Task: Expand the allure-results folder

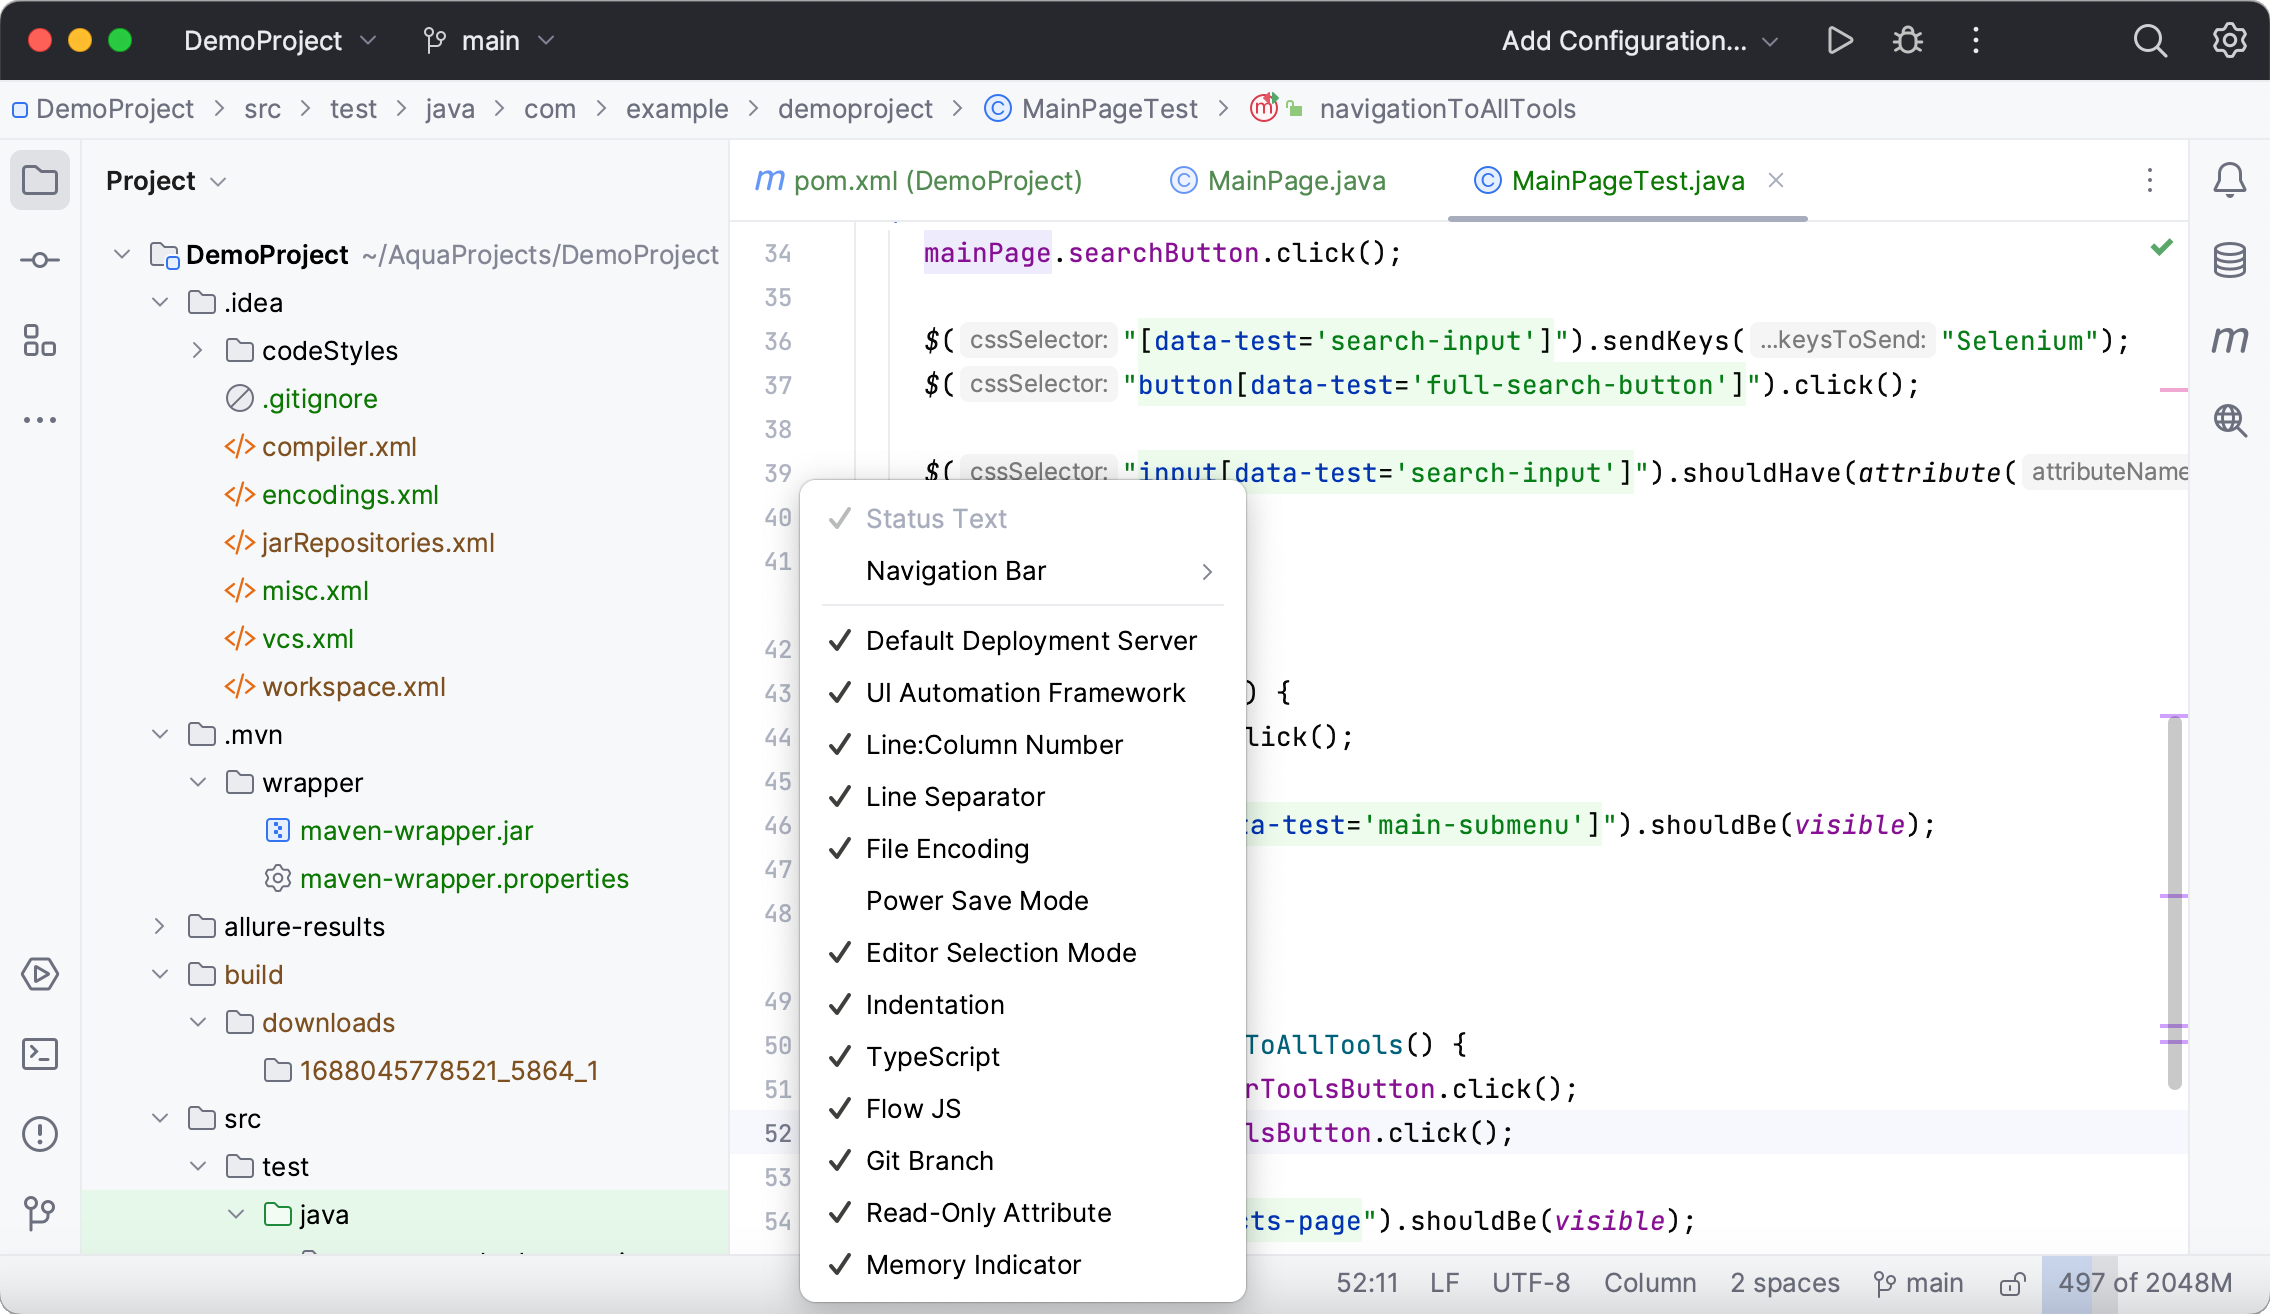Action: pyautogui.click(x=160, y=927)
